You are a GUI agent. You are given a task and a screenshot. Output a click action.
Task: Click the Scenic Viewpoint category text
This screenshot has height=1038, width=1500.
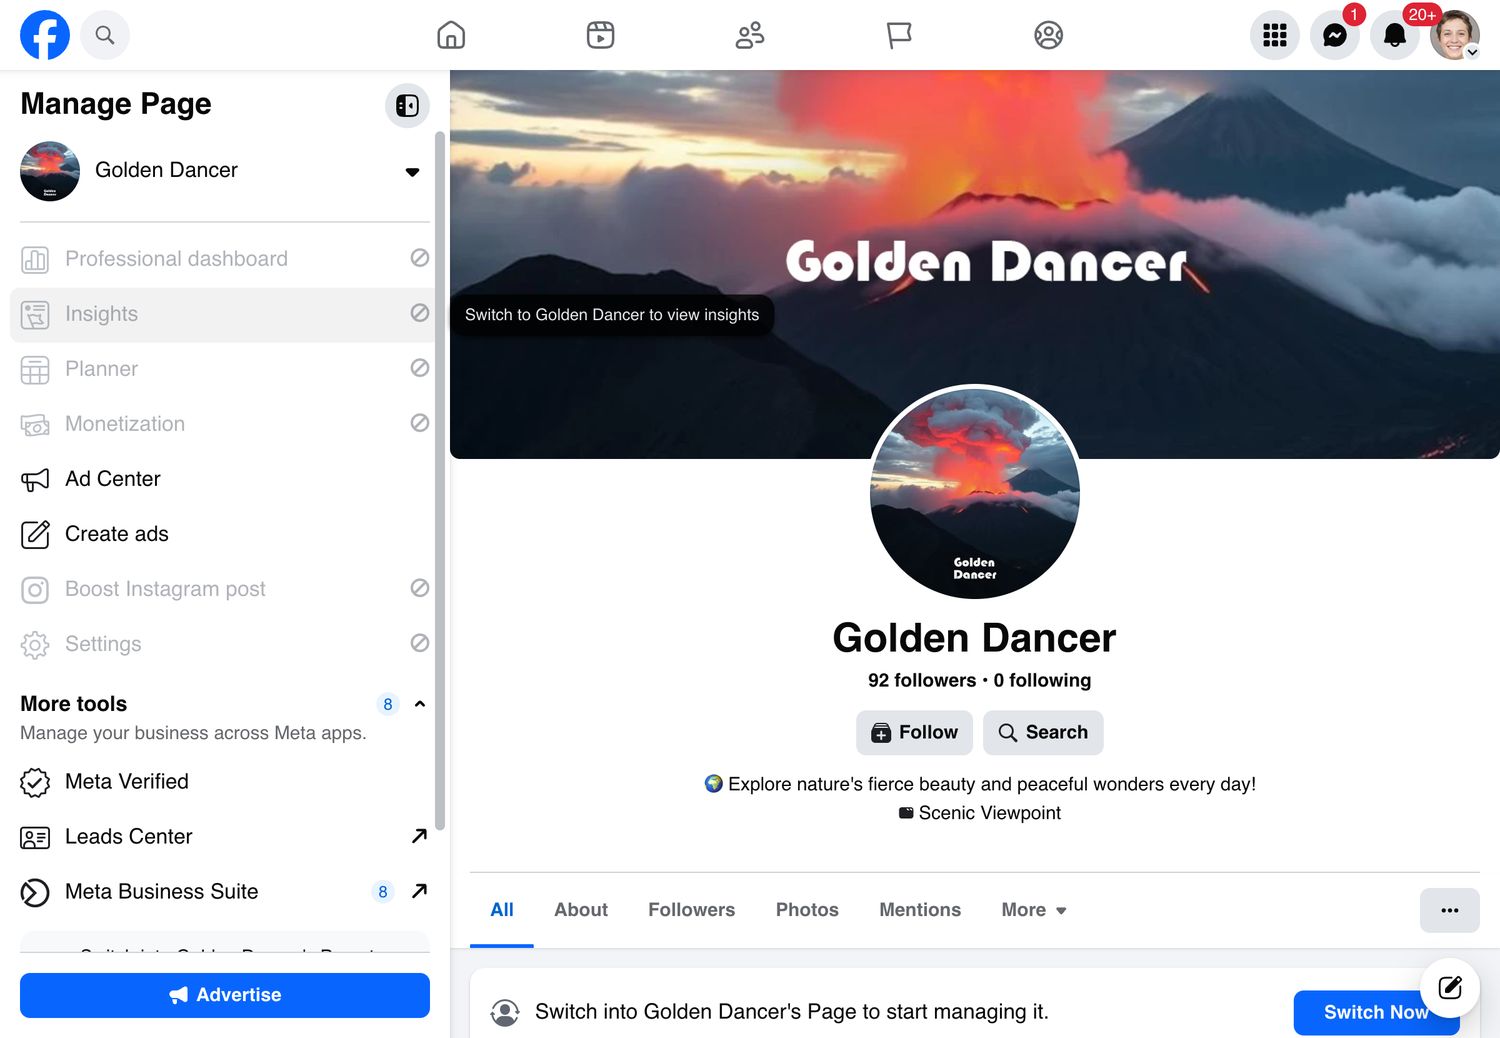990,813
